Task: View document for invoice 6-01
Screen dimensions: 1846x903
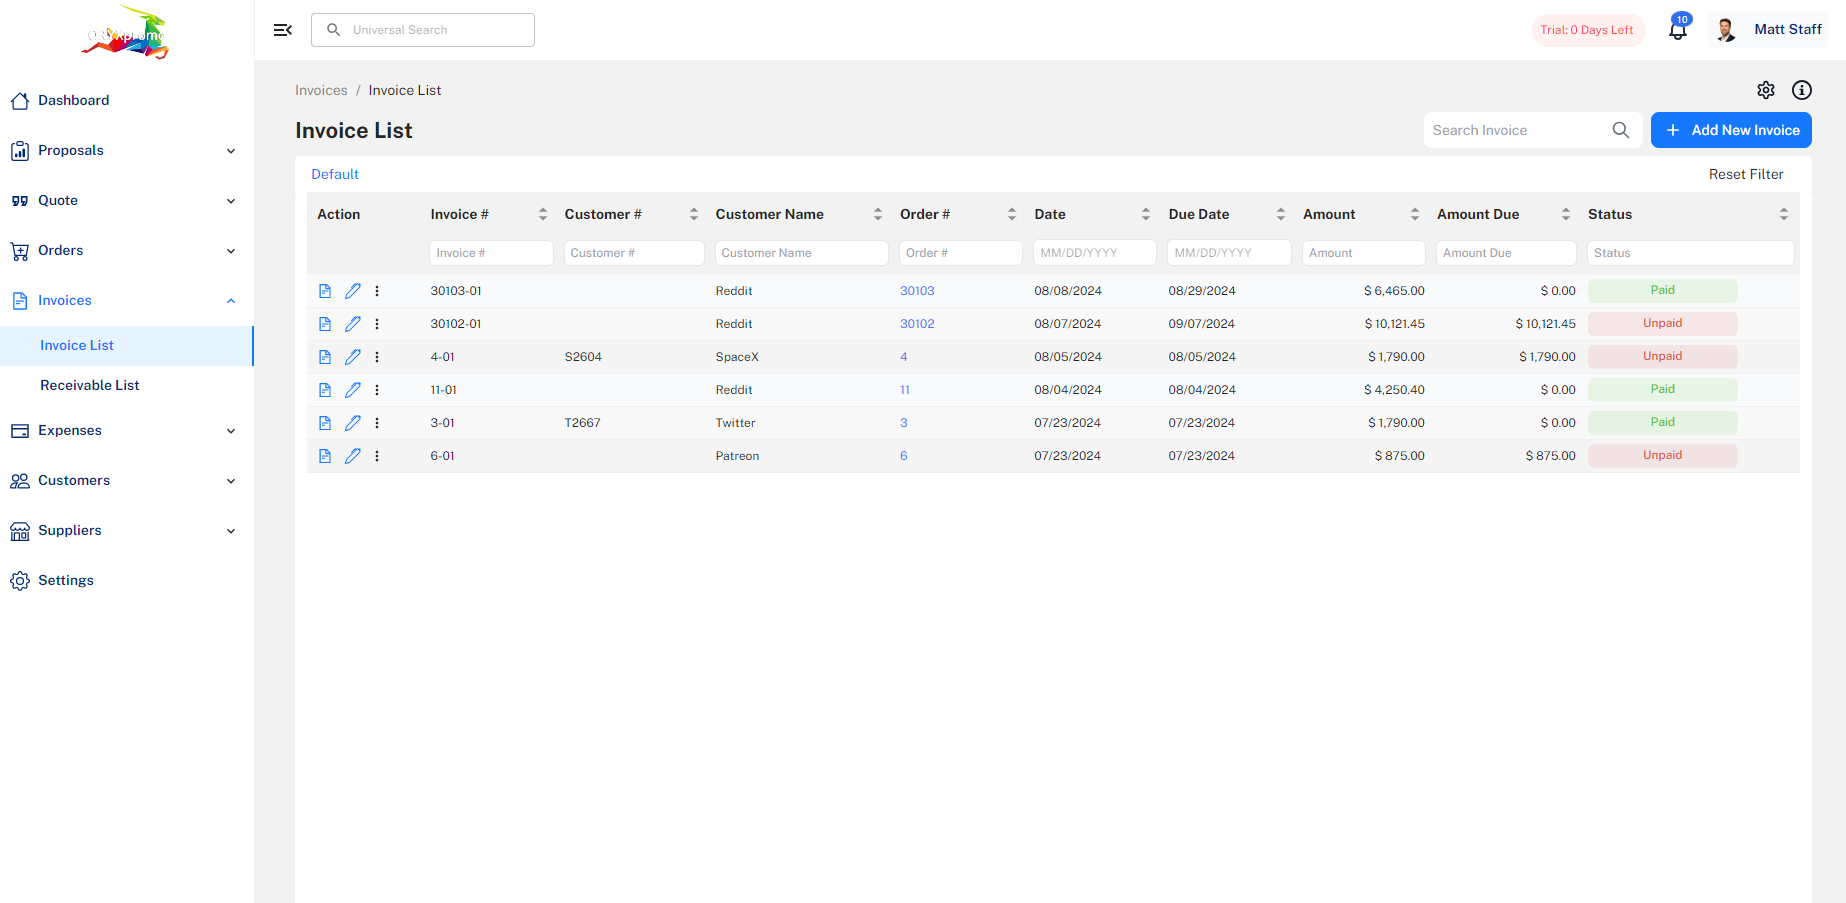Action: [325, 456]
